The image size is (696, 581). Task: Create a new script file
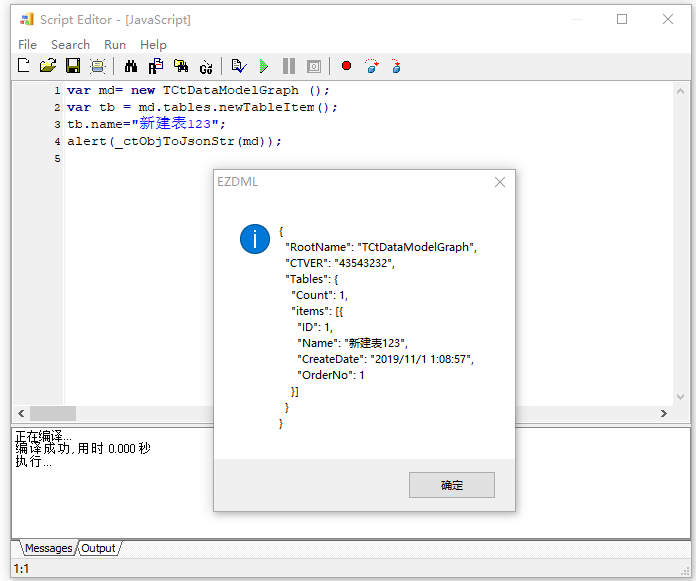(x=24, y=66)
